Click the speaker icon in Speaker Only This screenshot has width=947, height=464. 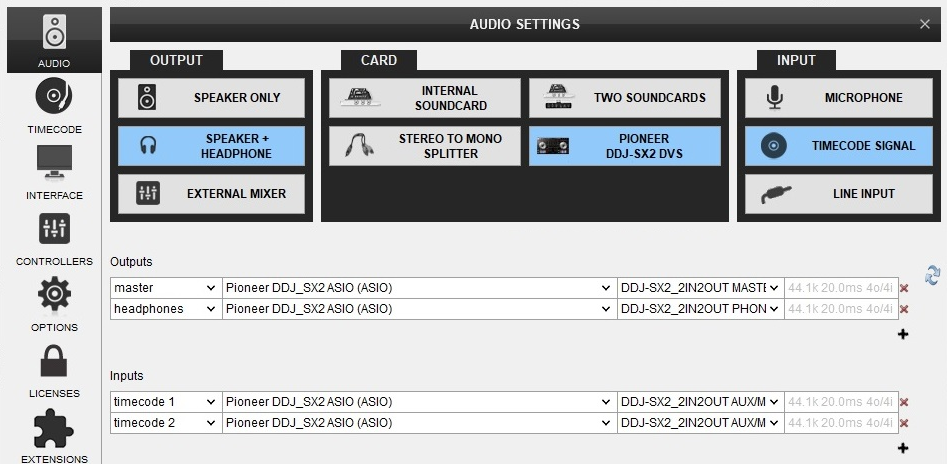pos(147,97)
